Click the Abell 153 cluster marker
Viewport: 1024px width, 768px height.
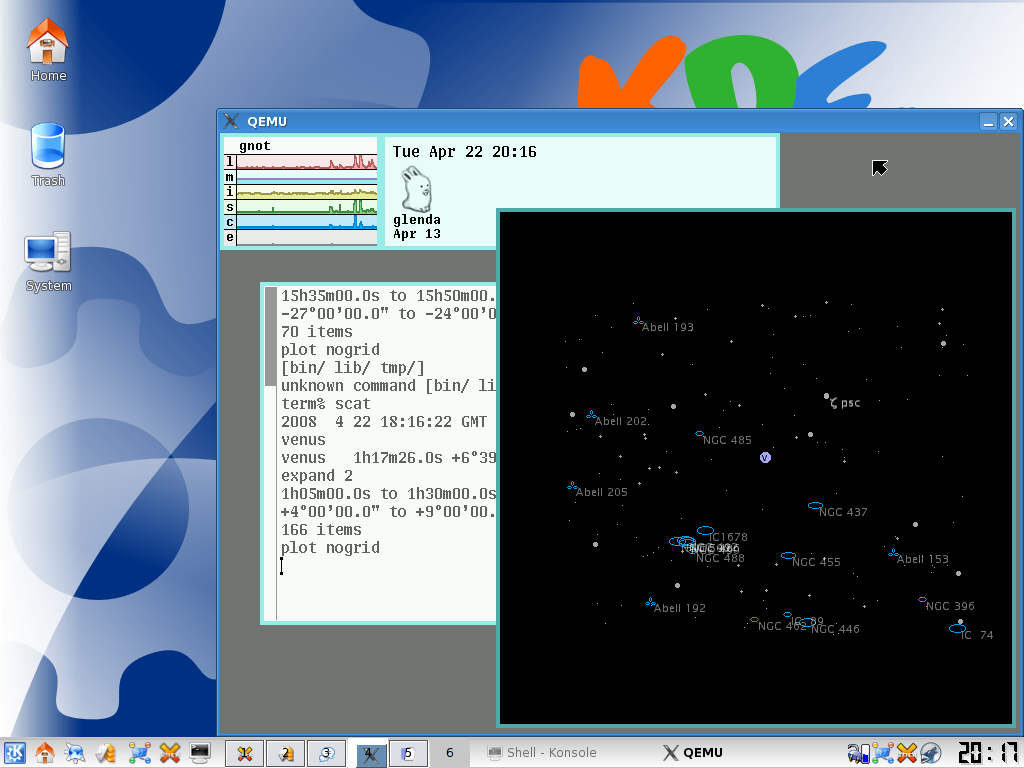pyautogui.click(x=893, y=553)
